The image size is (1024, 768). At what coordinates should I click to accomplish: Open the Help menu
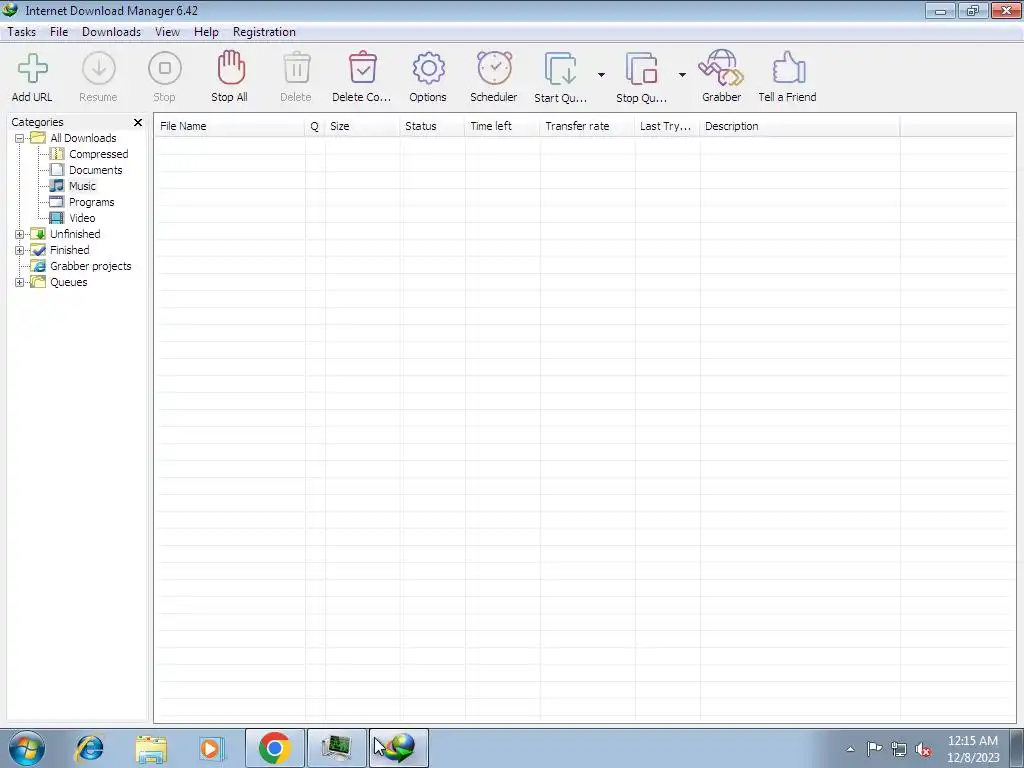[x=206, y=32]
